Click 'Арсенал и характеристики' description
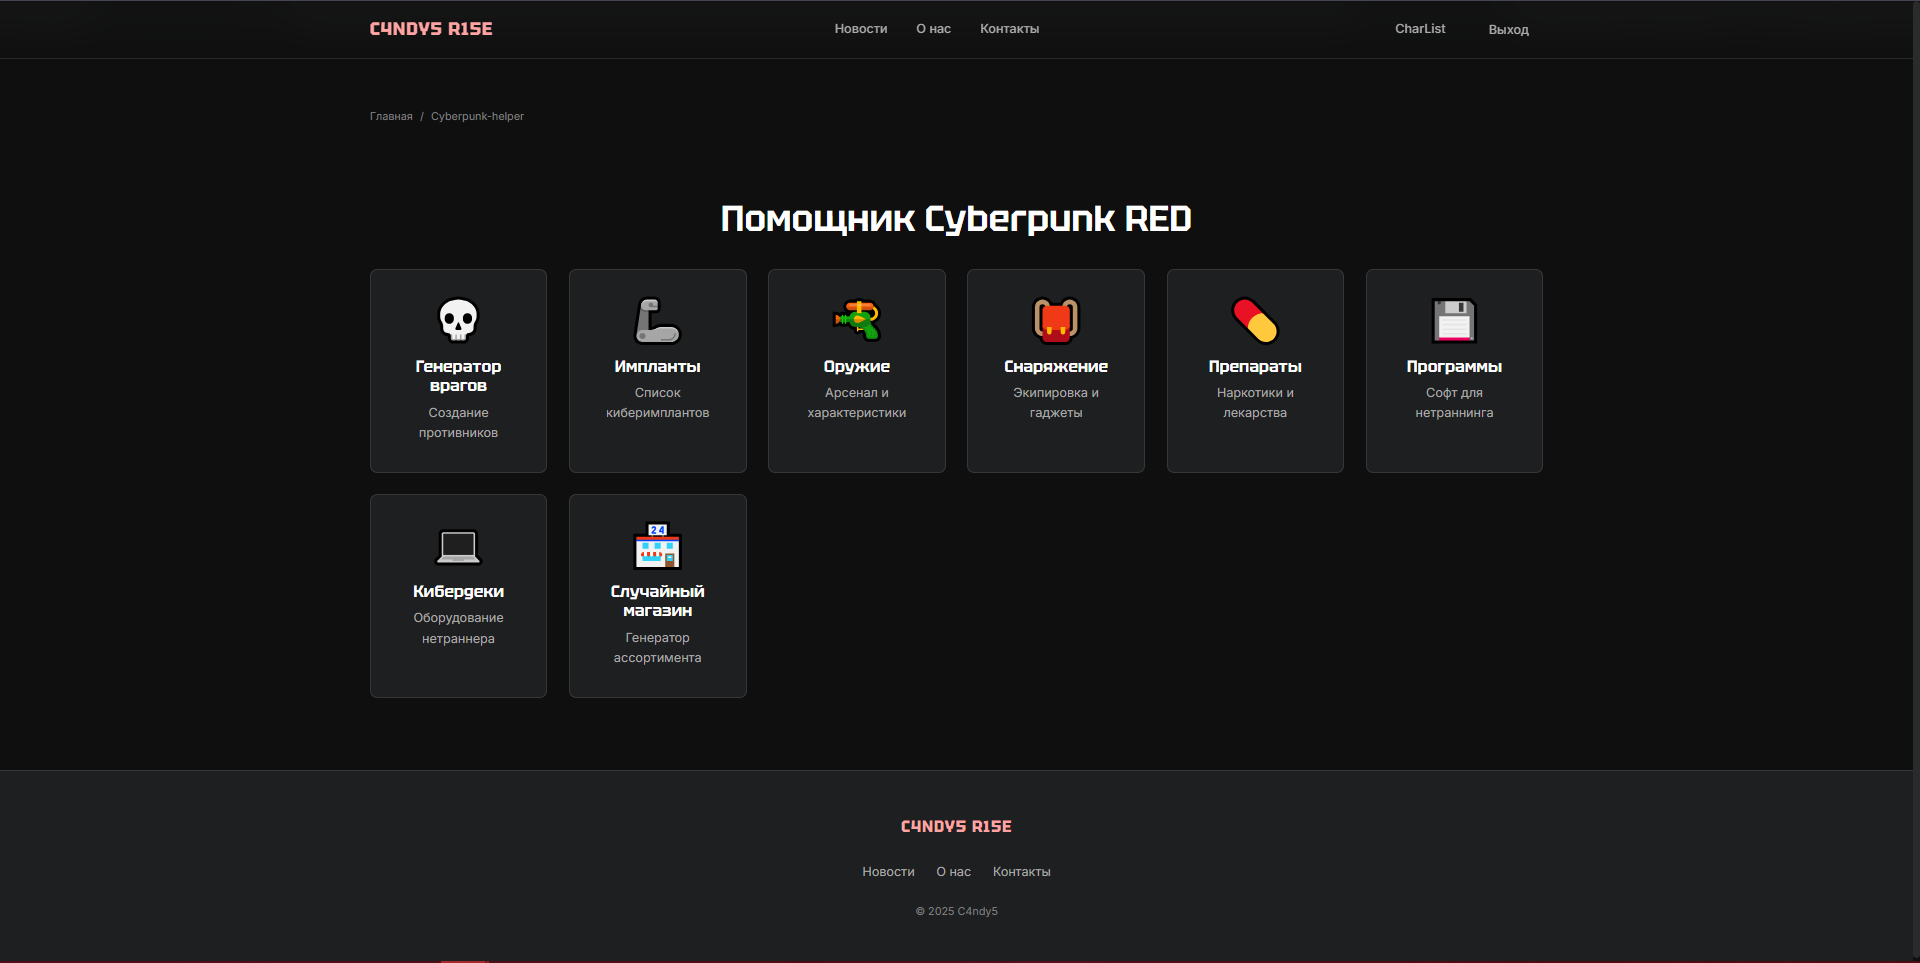This screenshot has width=1920, height=963. pyautogui.click(x=857, y=403)
